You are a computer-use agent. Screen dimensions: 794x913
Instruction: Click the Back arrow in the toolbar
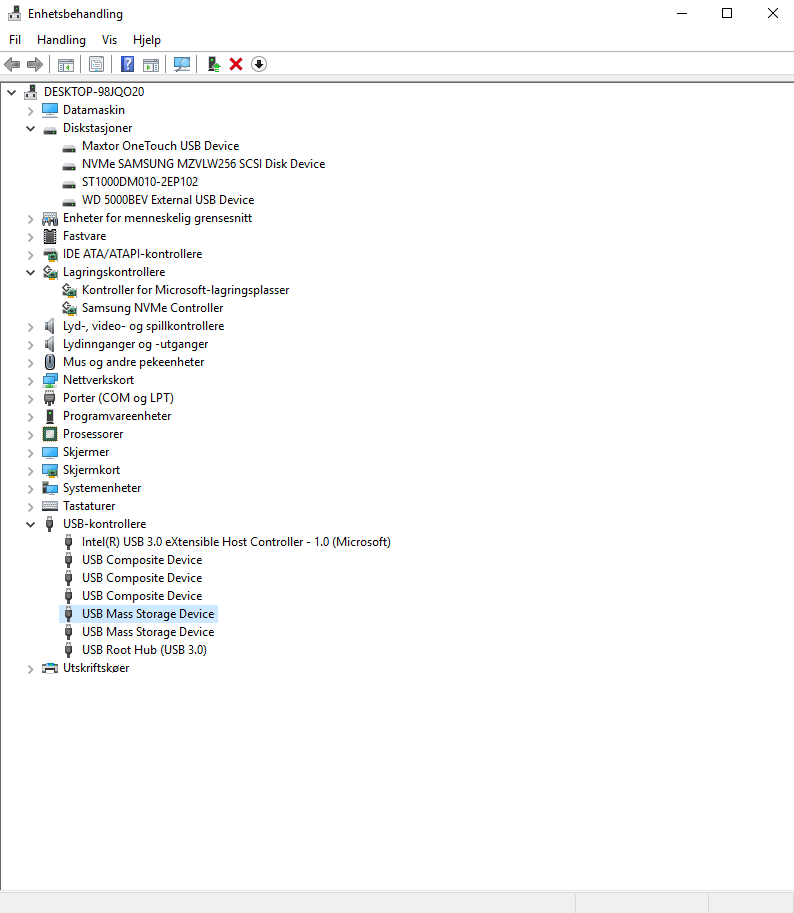(x=12, y=64)
